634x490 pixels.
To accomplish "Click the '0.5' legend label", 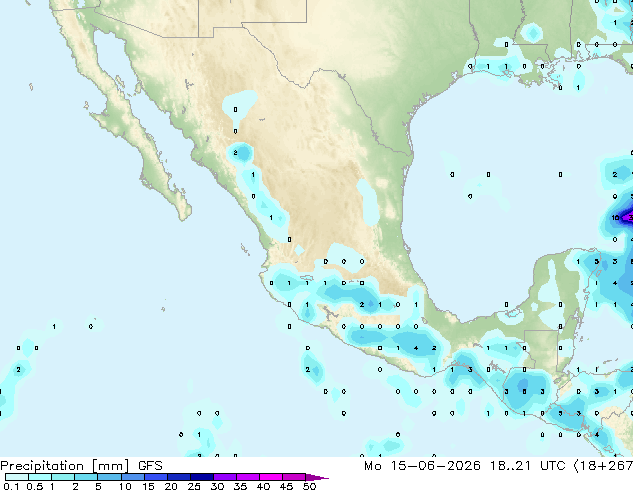I will pyautogui.click(x=35, y=486).
